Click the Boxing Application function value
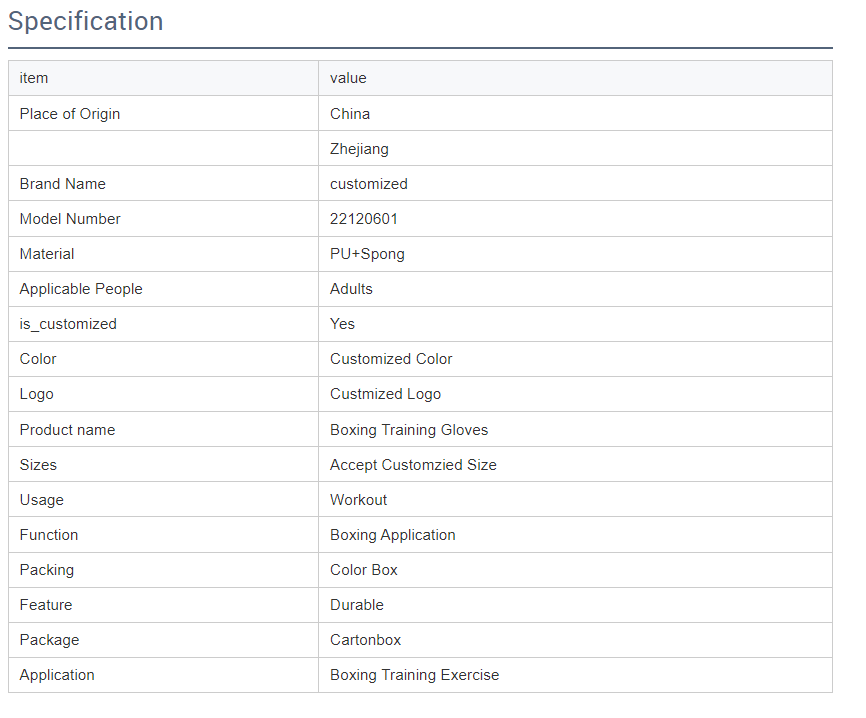The image size is (866, 718). 392,535
